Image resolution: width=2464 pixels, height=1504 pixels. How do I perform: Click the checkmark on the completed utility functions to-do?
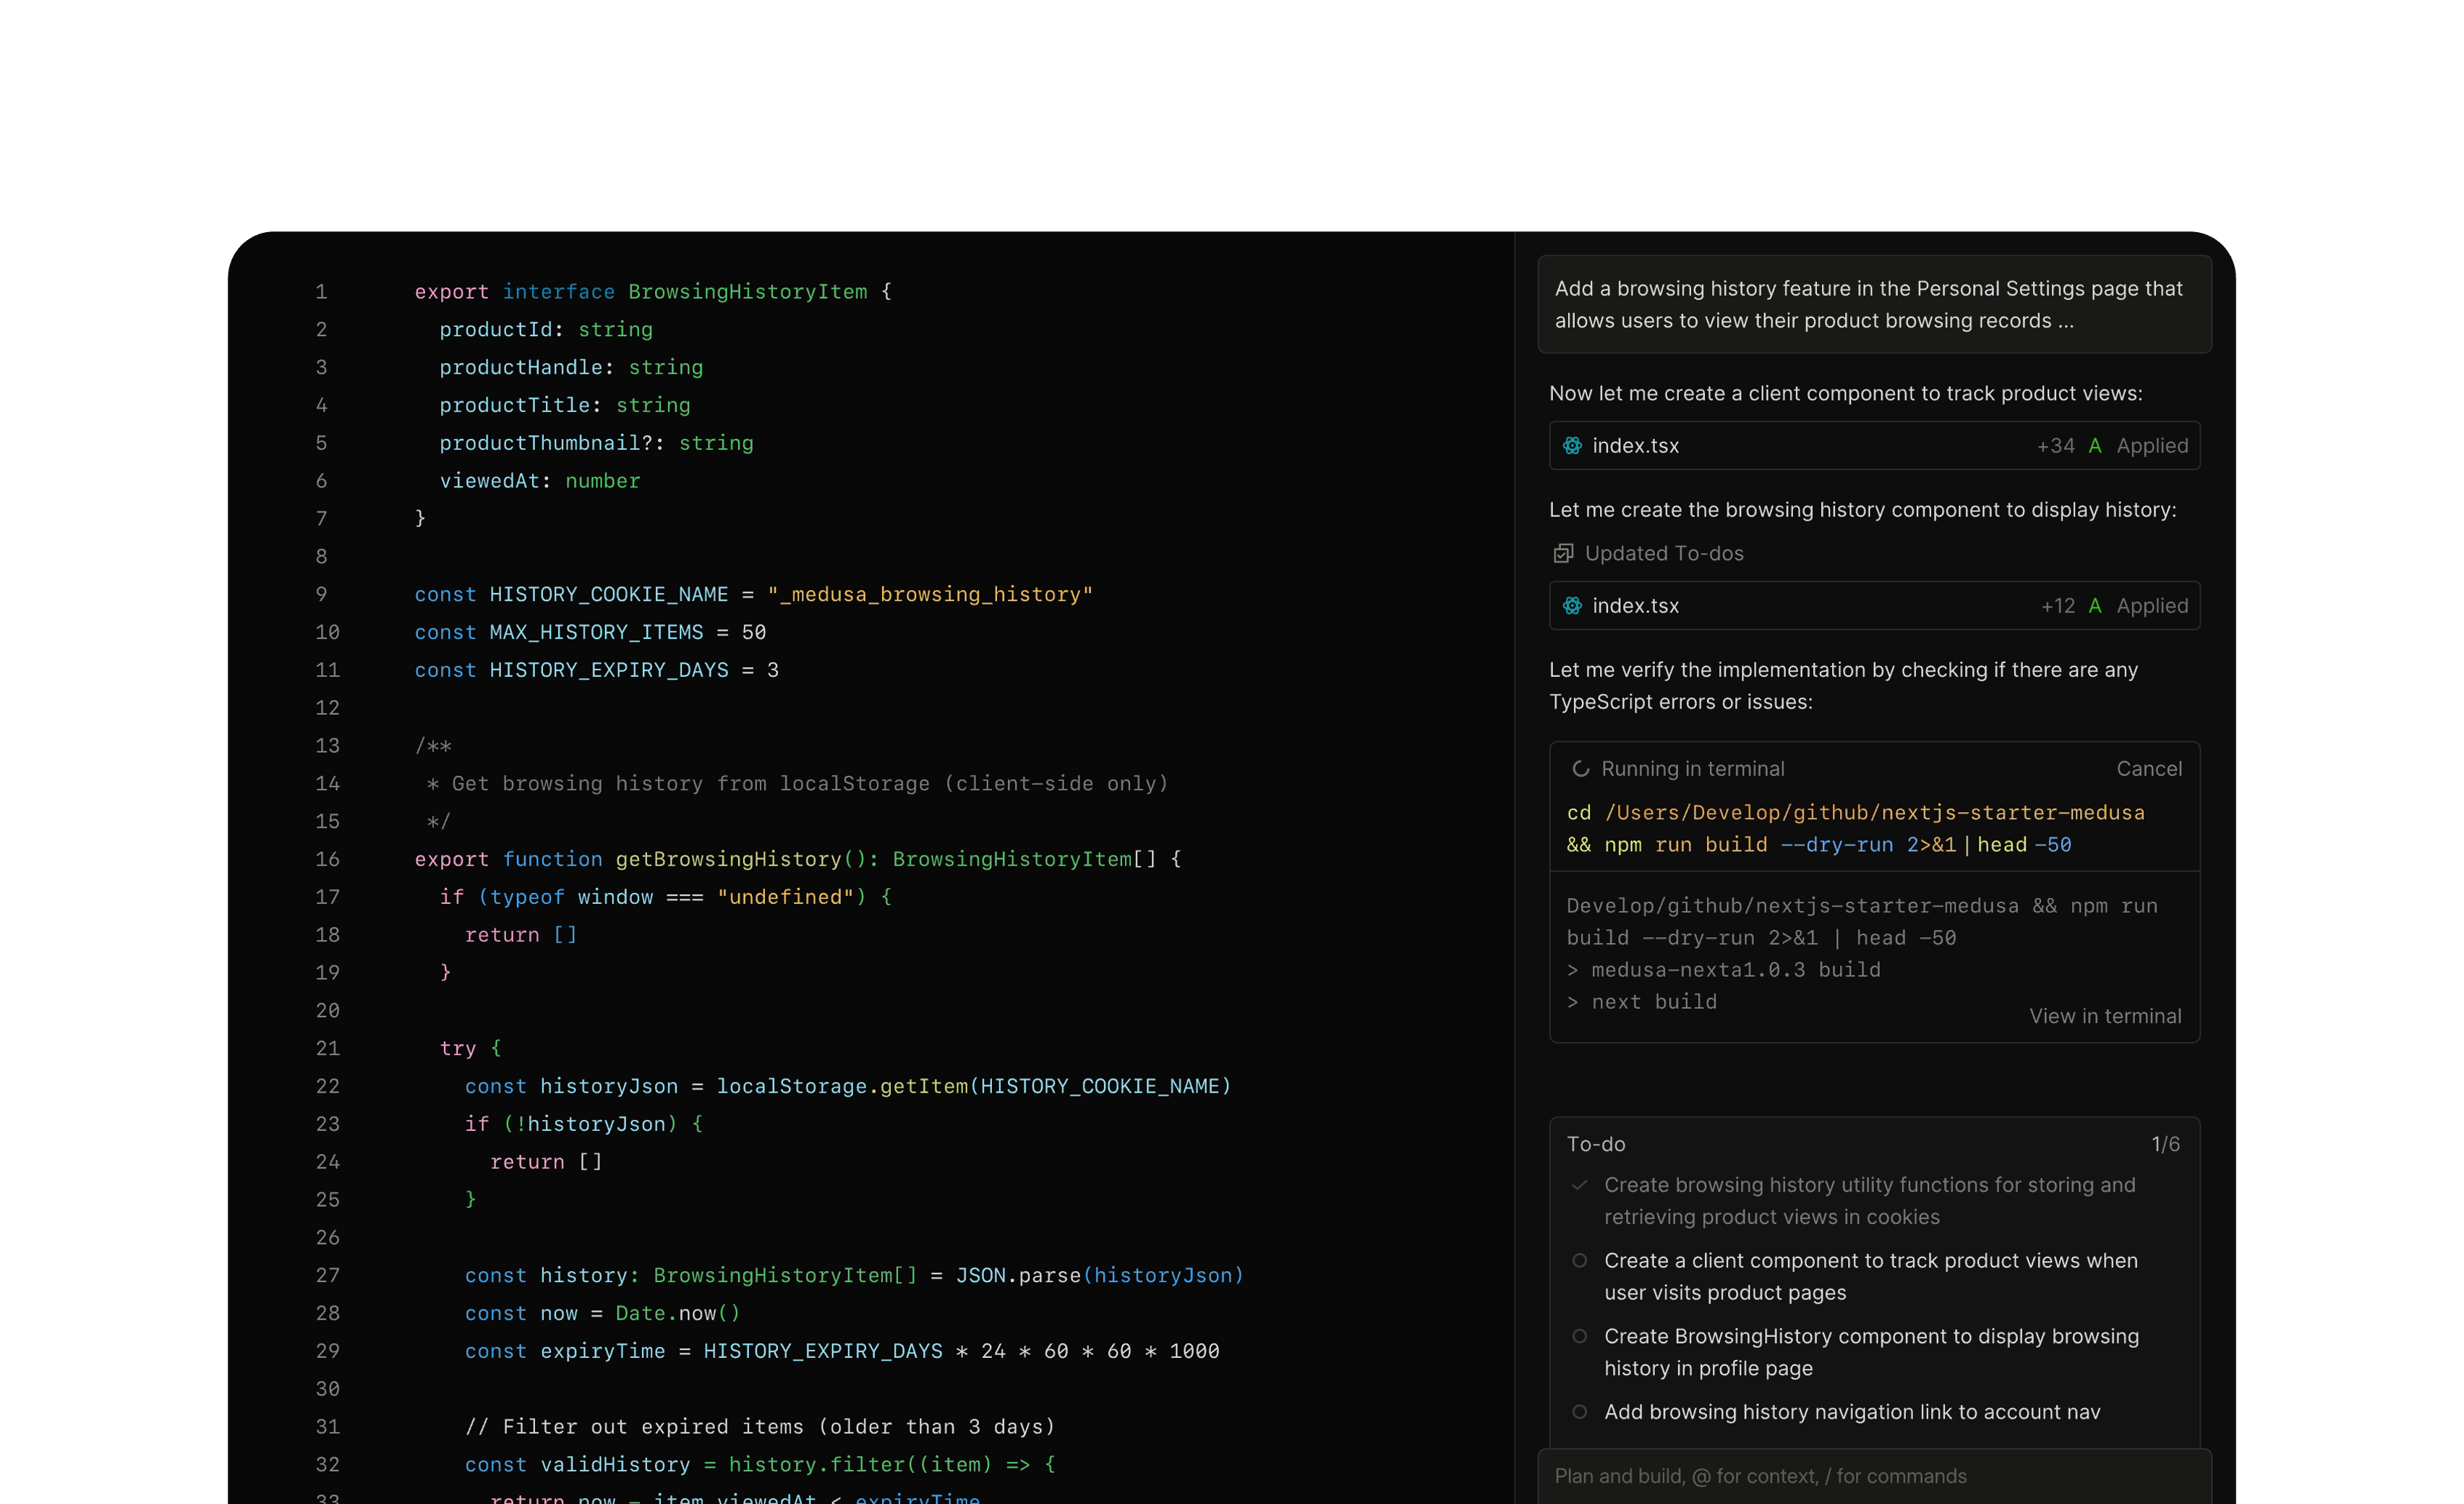[x=1580, y=1185]
